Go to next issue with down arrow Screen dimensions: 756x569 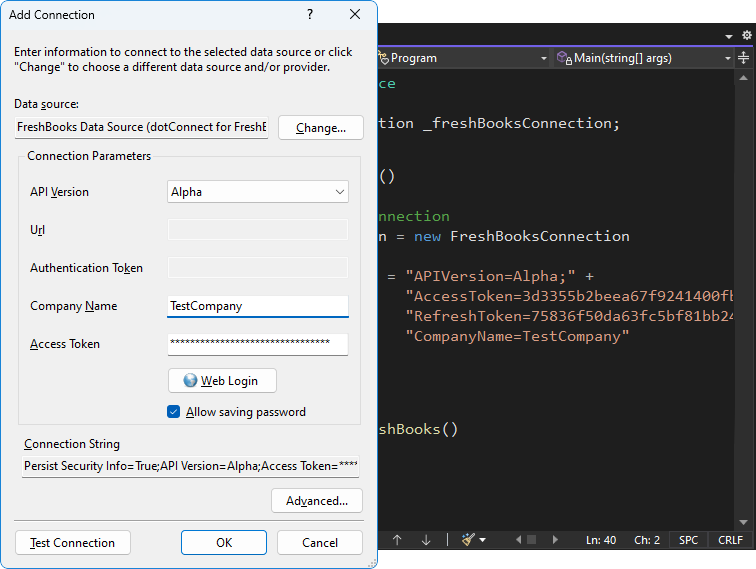tap(426, 540)
